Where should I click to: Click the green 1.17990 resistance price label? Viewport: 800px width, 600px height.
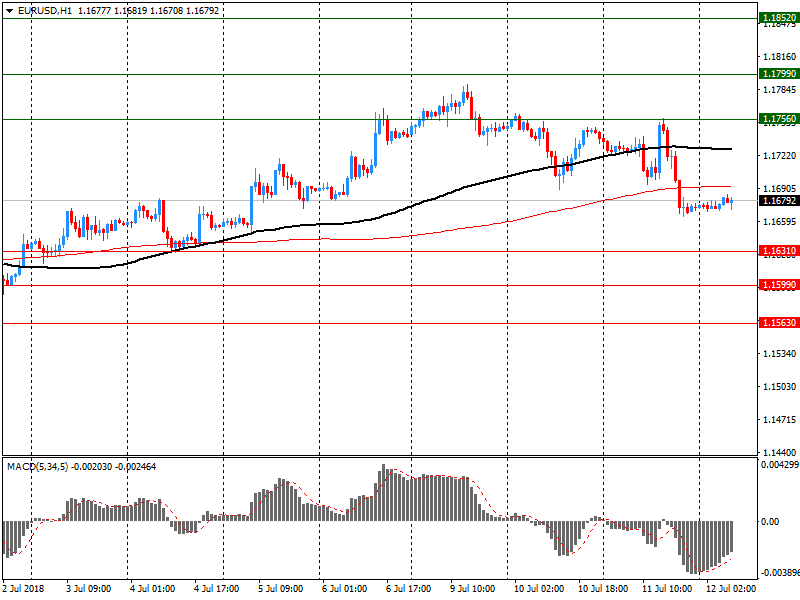778,74
